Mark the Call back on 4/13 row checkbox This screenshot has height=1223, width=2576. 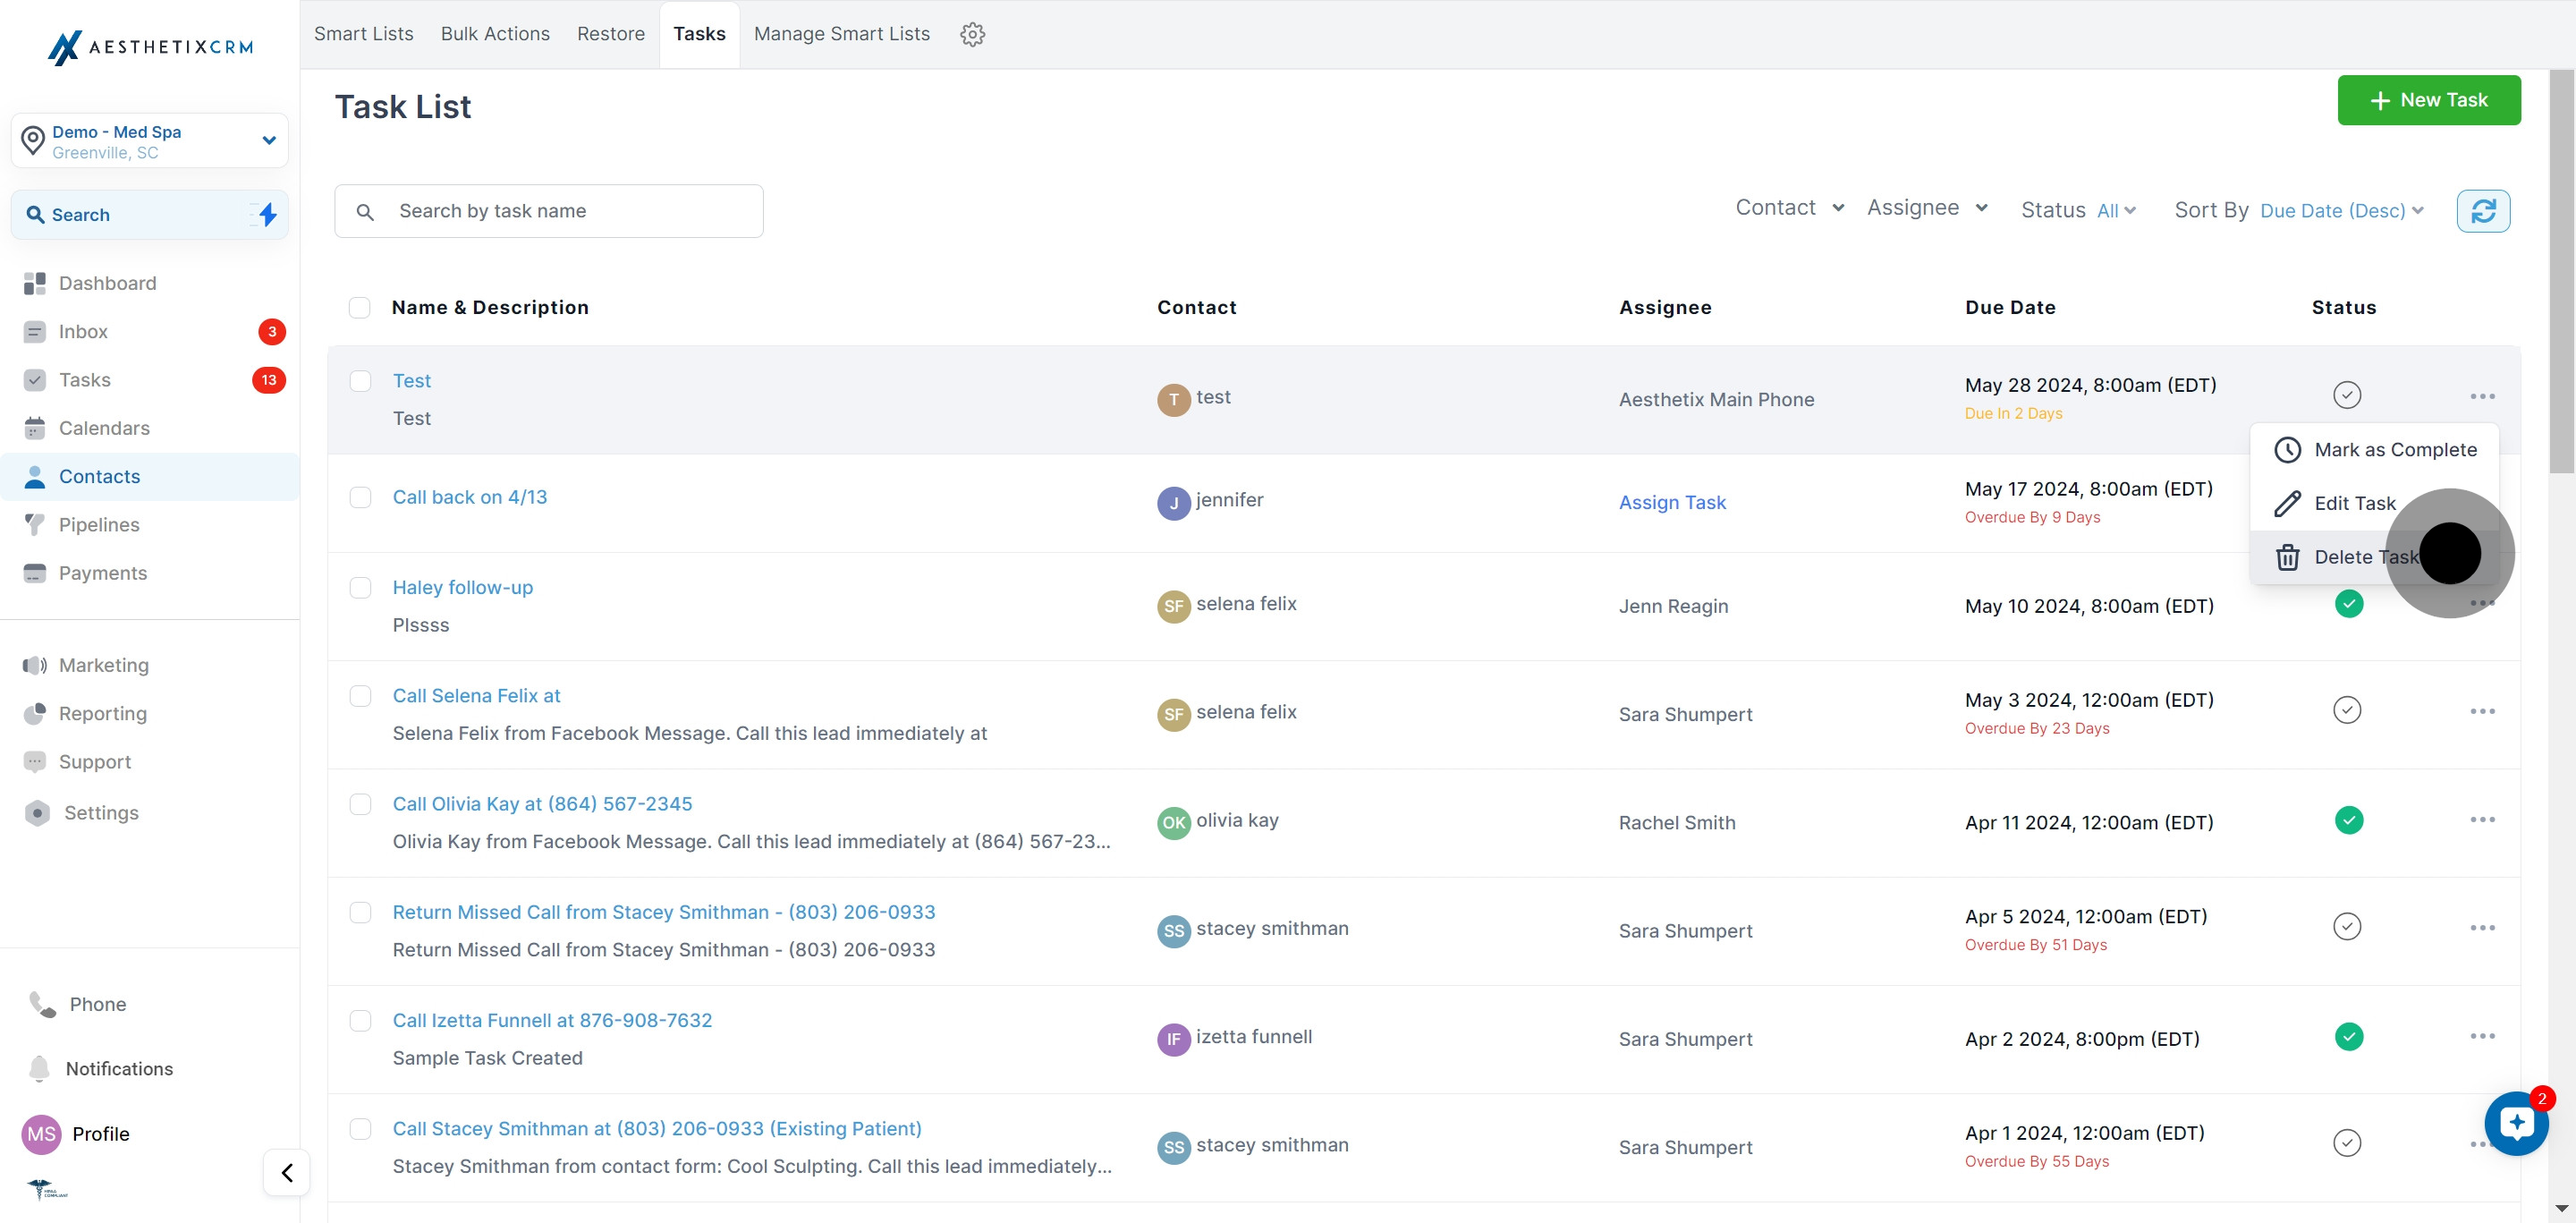(x=360, y=497)
